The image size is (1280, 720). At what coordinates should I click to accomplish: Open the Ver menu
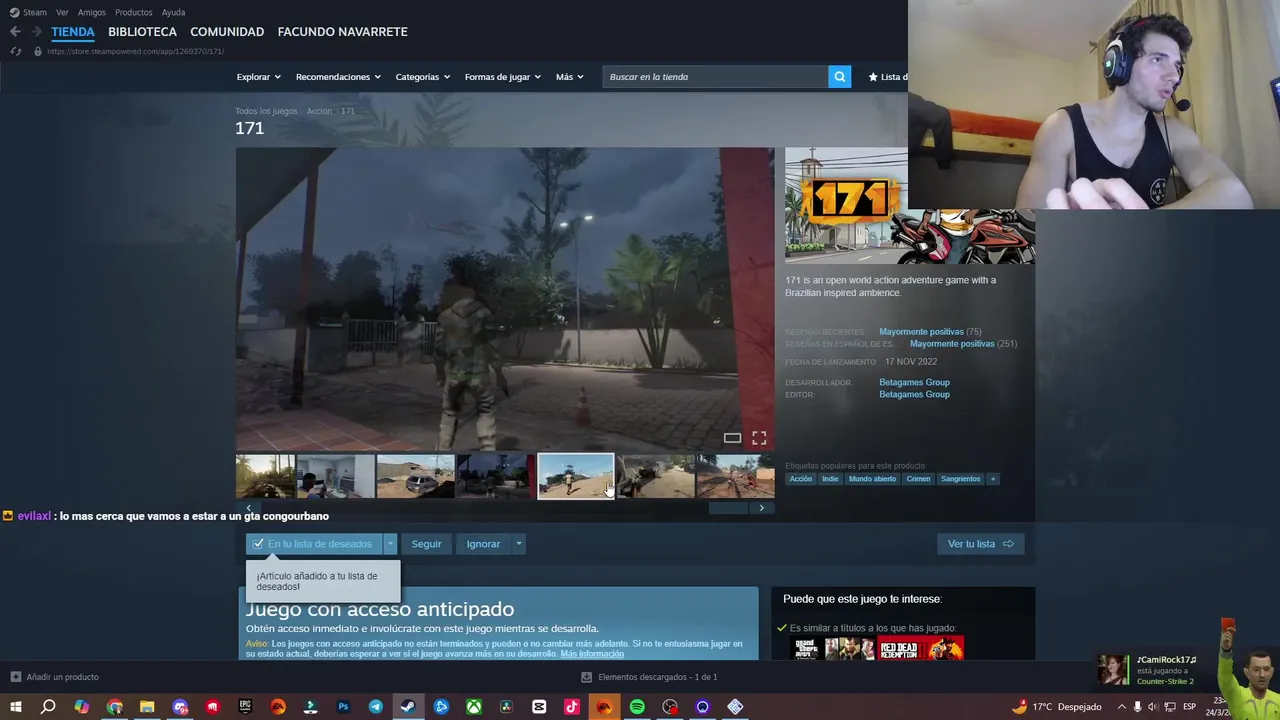pyautogui.click(x=62, y=12)
